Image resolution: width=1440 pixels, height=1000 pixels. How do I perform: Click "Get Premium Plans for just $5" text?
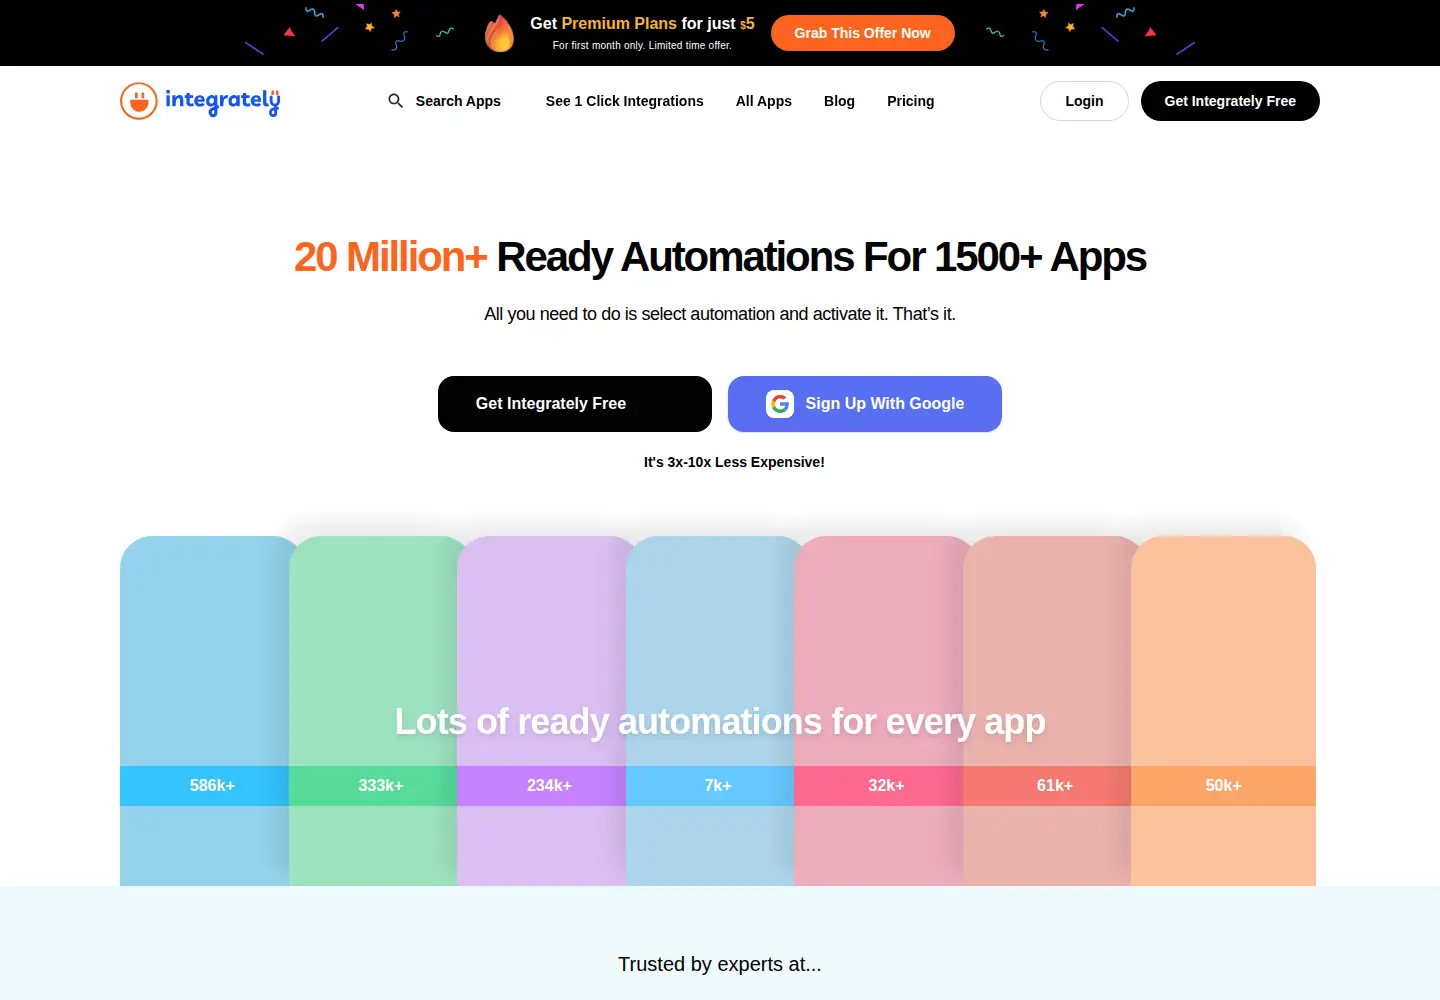pyautogui.click(x=642, y=23)
